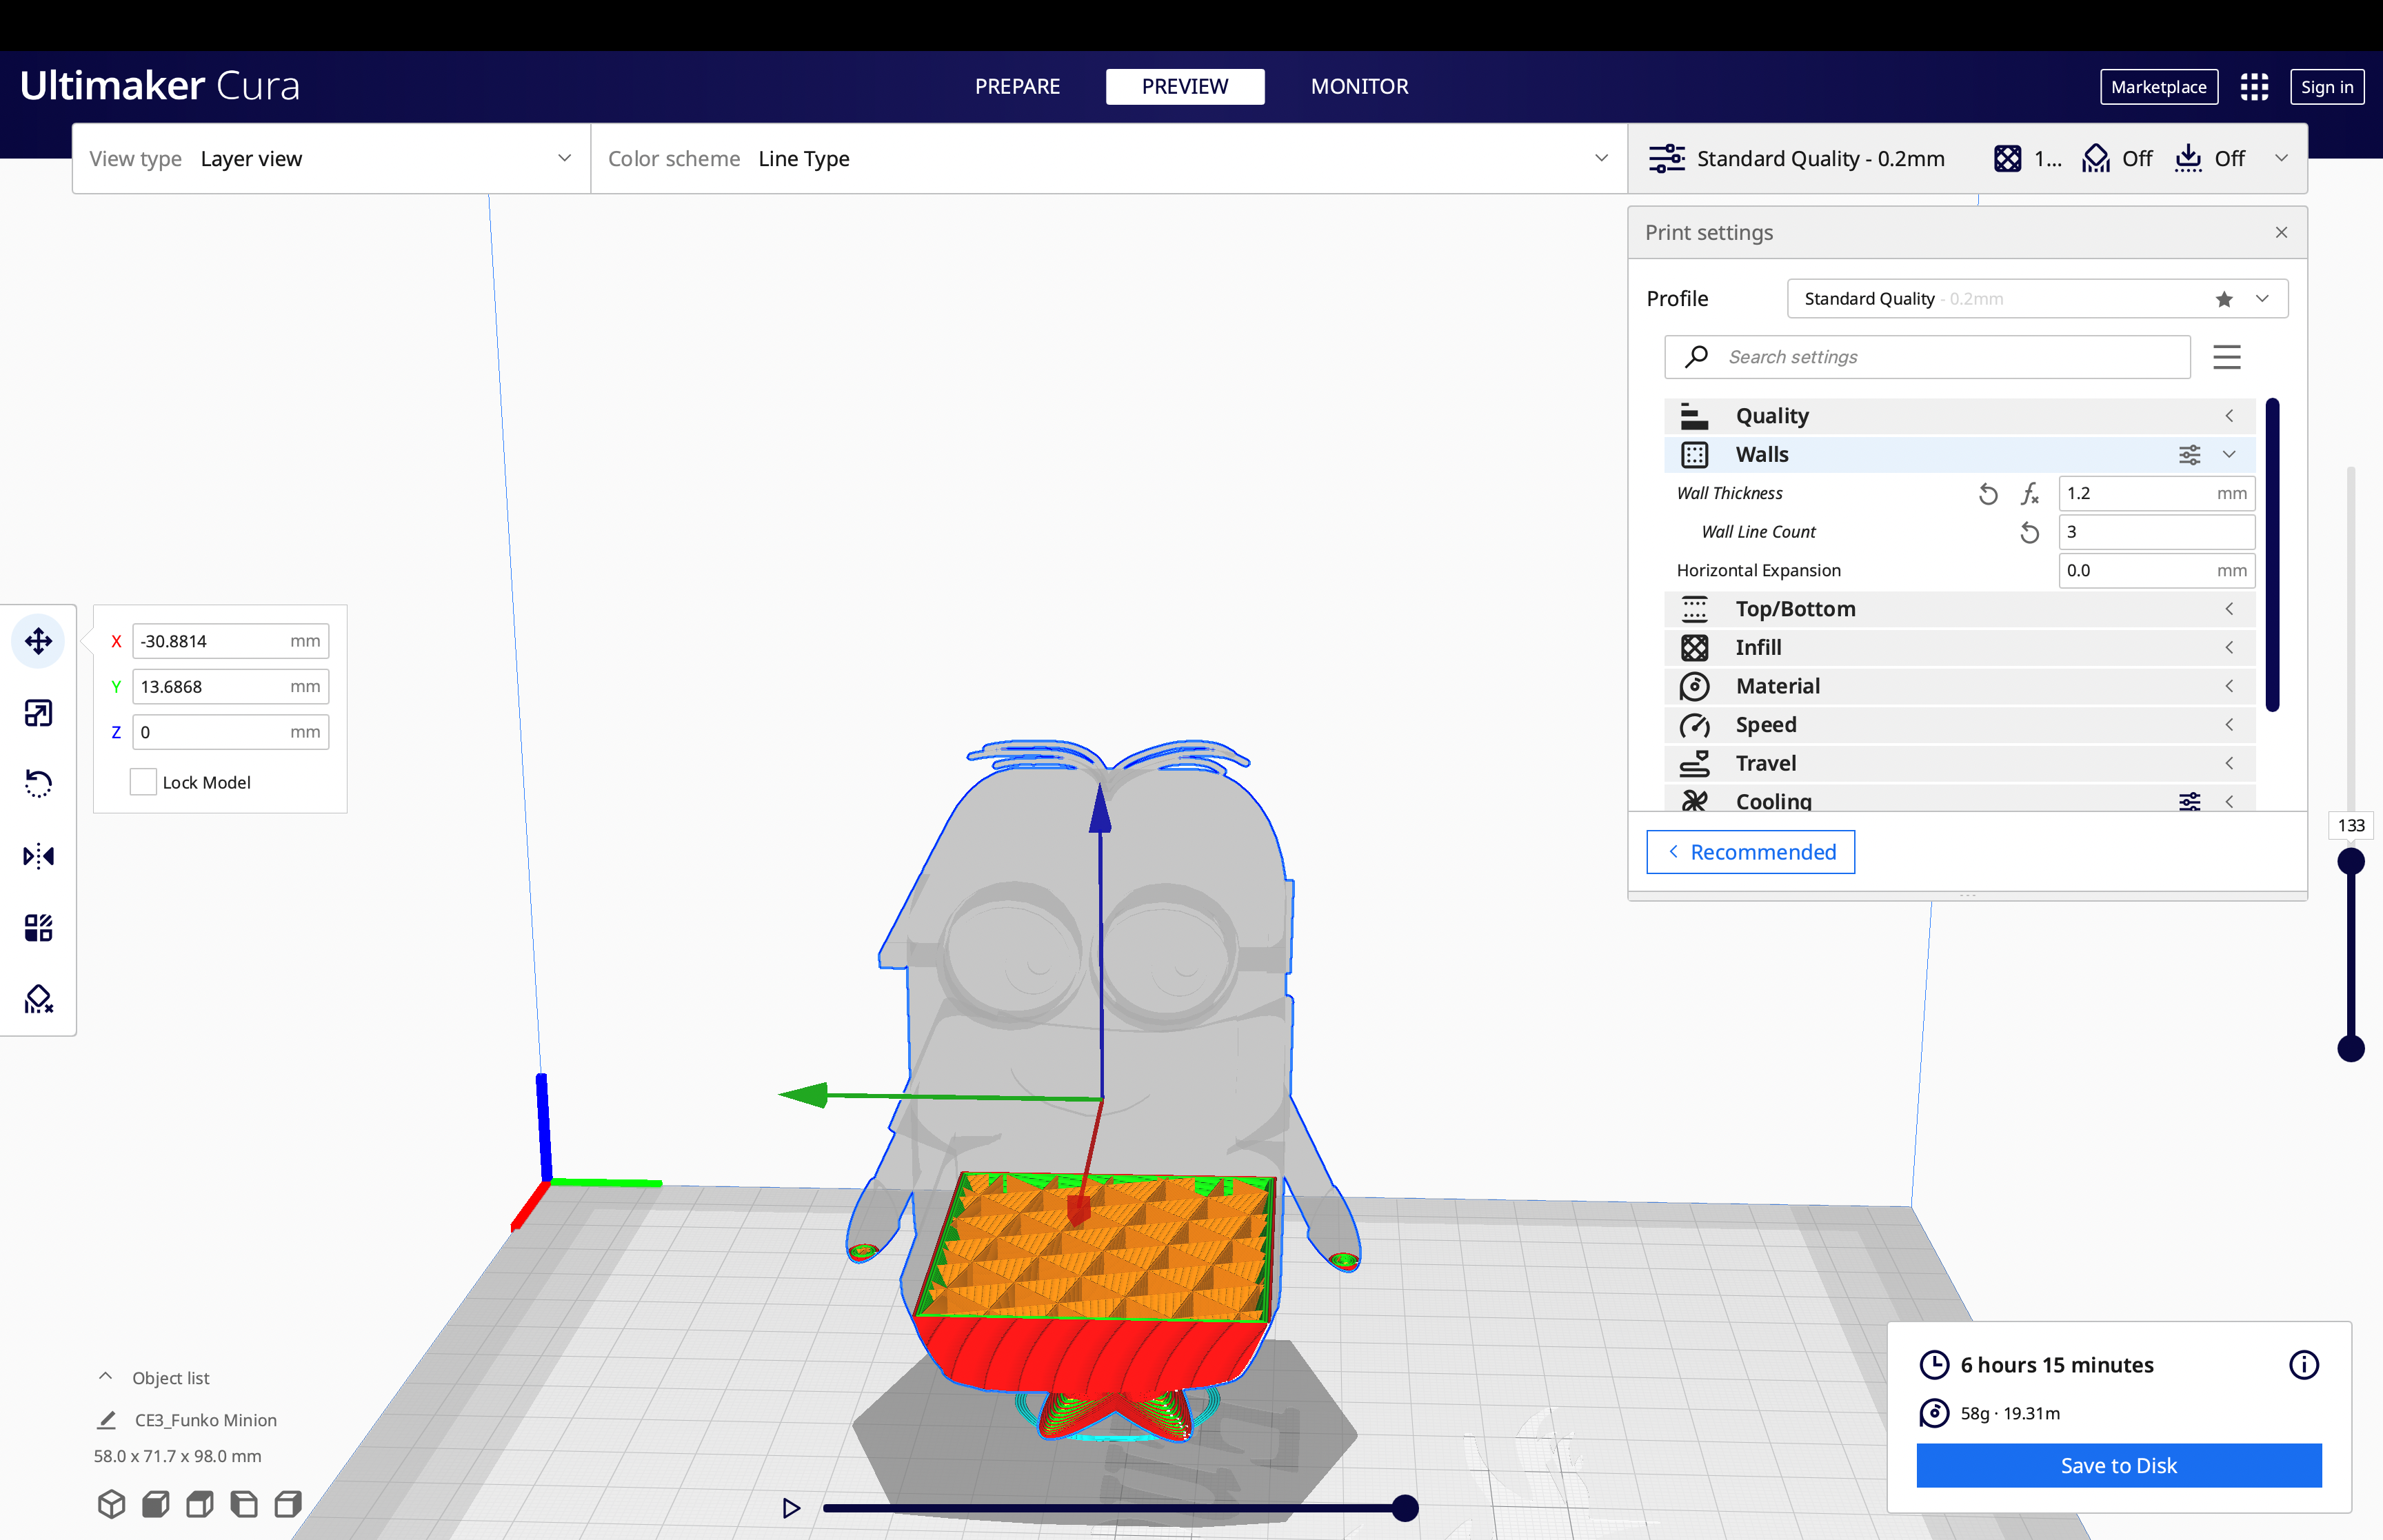2383x1540 pixels.
Task: Click the Search settings field
Action: pyautogui.click(x=1927, y=357)
